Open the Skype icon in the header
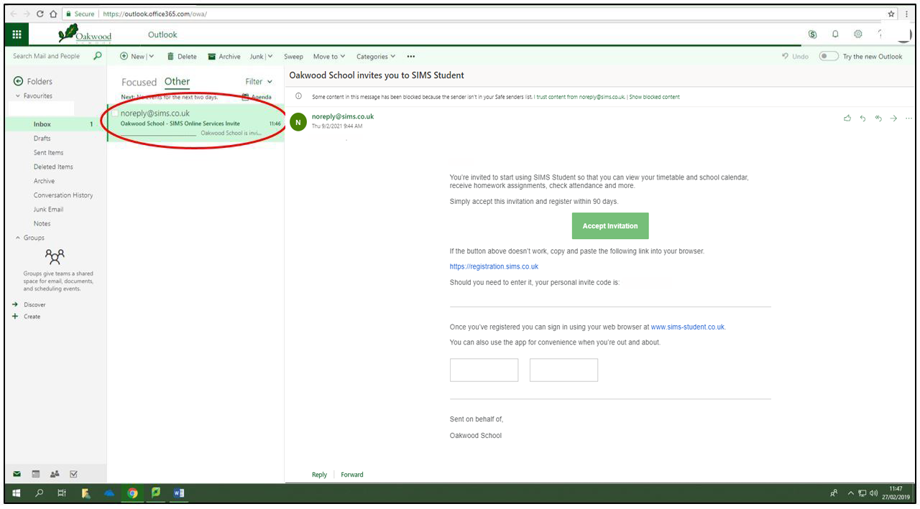This screenshot has height=509, width=920. click(x=813, y=35)
